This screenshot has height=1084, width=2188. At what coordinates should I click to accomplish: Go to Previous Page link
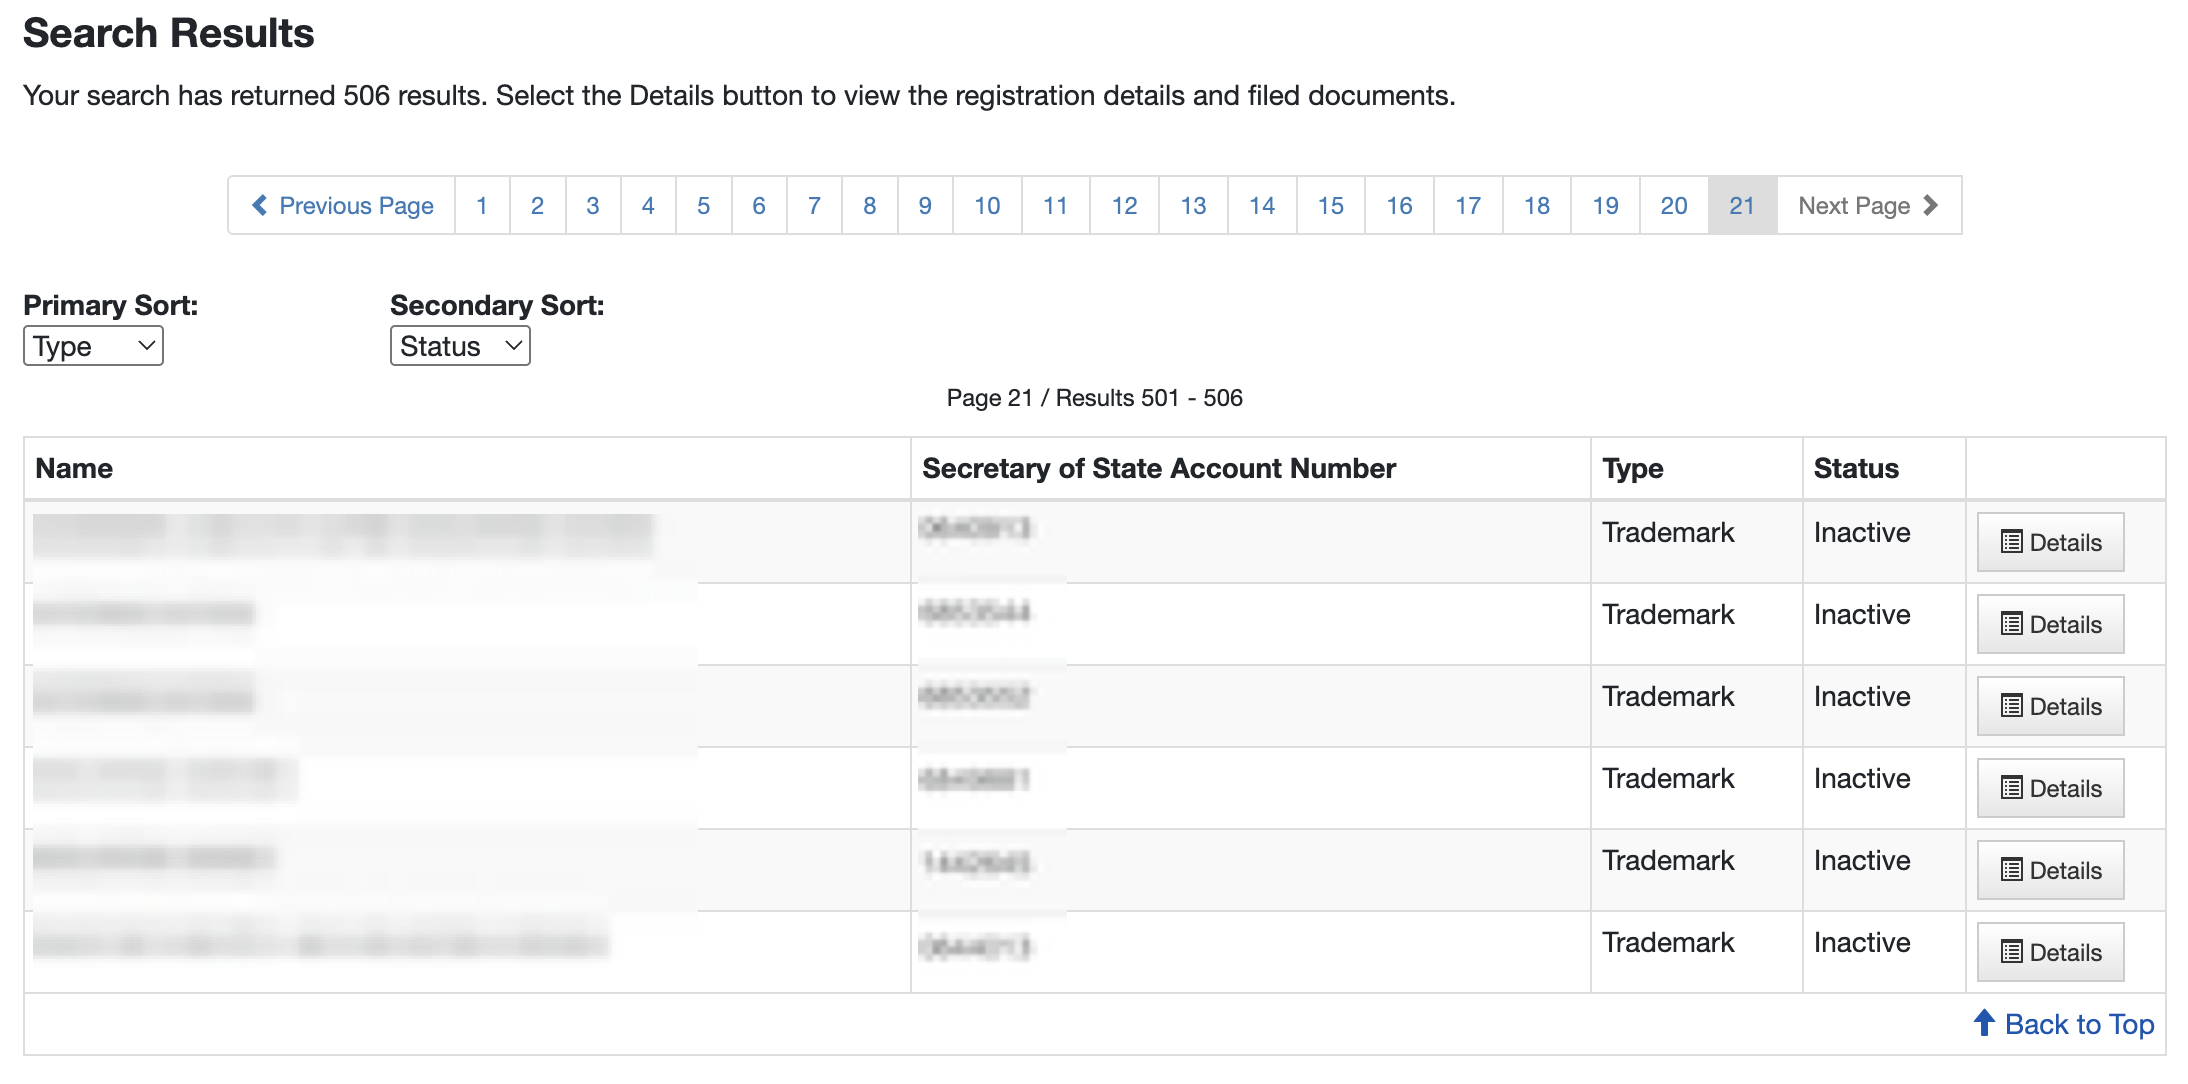point(342,205)
